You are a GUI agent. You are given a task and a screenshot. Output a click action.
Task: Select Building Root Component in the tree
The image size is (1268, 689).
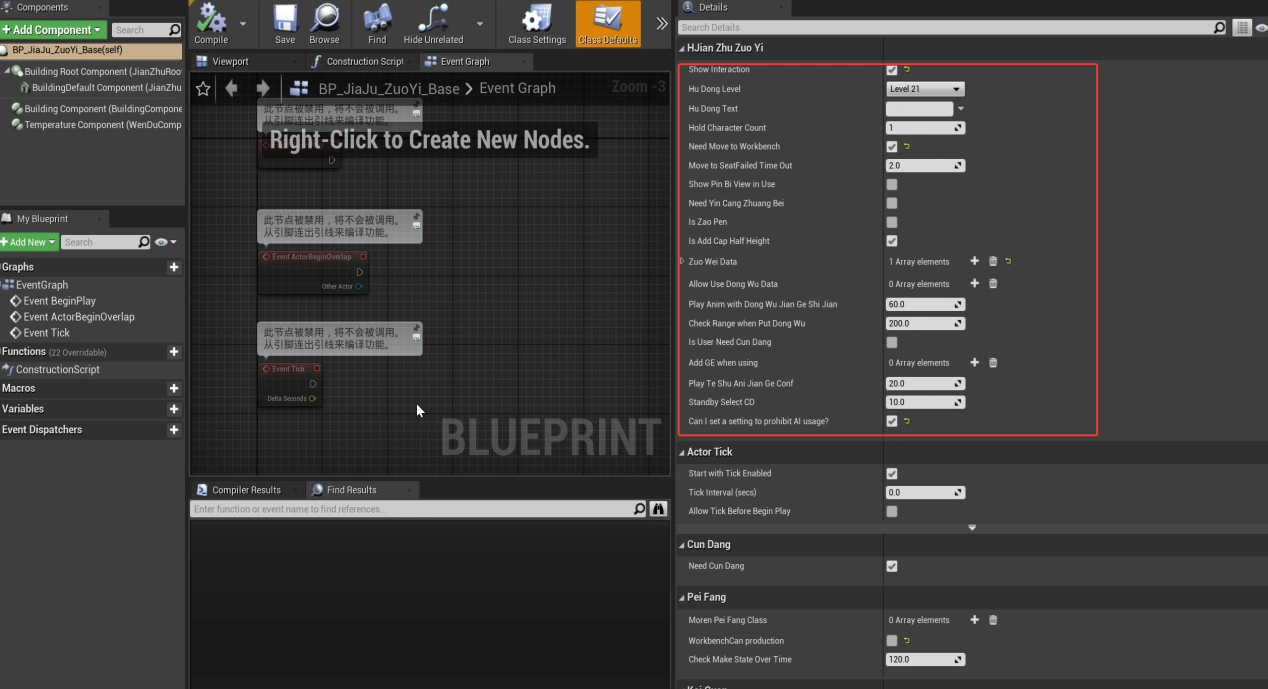tap(102, 72)
